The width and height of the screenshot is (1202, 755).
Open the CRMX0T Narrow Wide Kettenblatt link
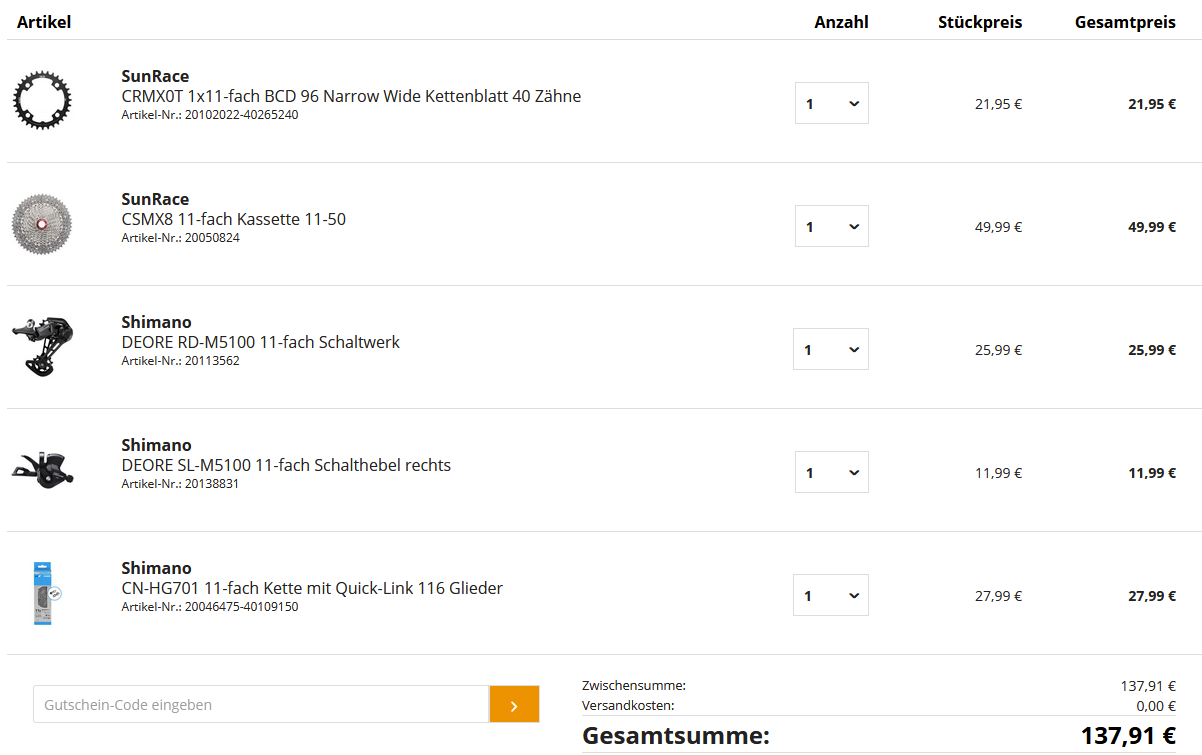click(x=351, y=96)
